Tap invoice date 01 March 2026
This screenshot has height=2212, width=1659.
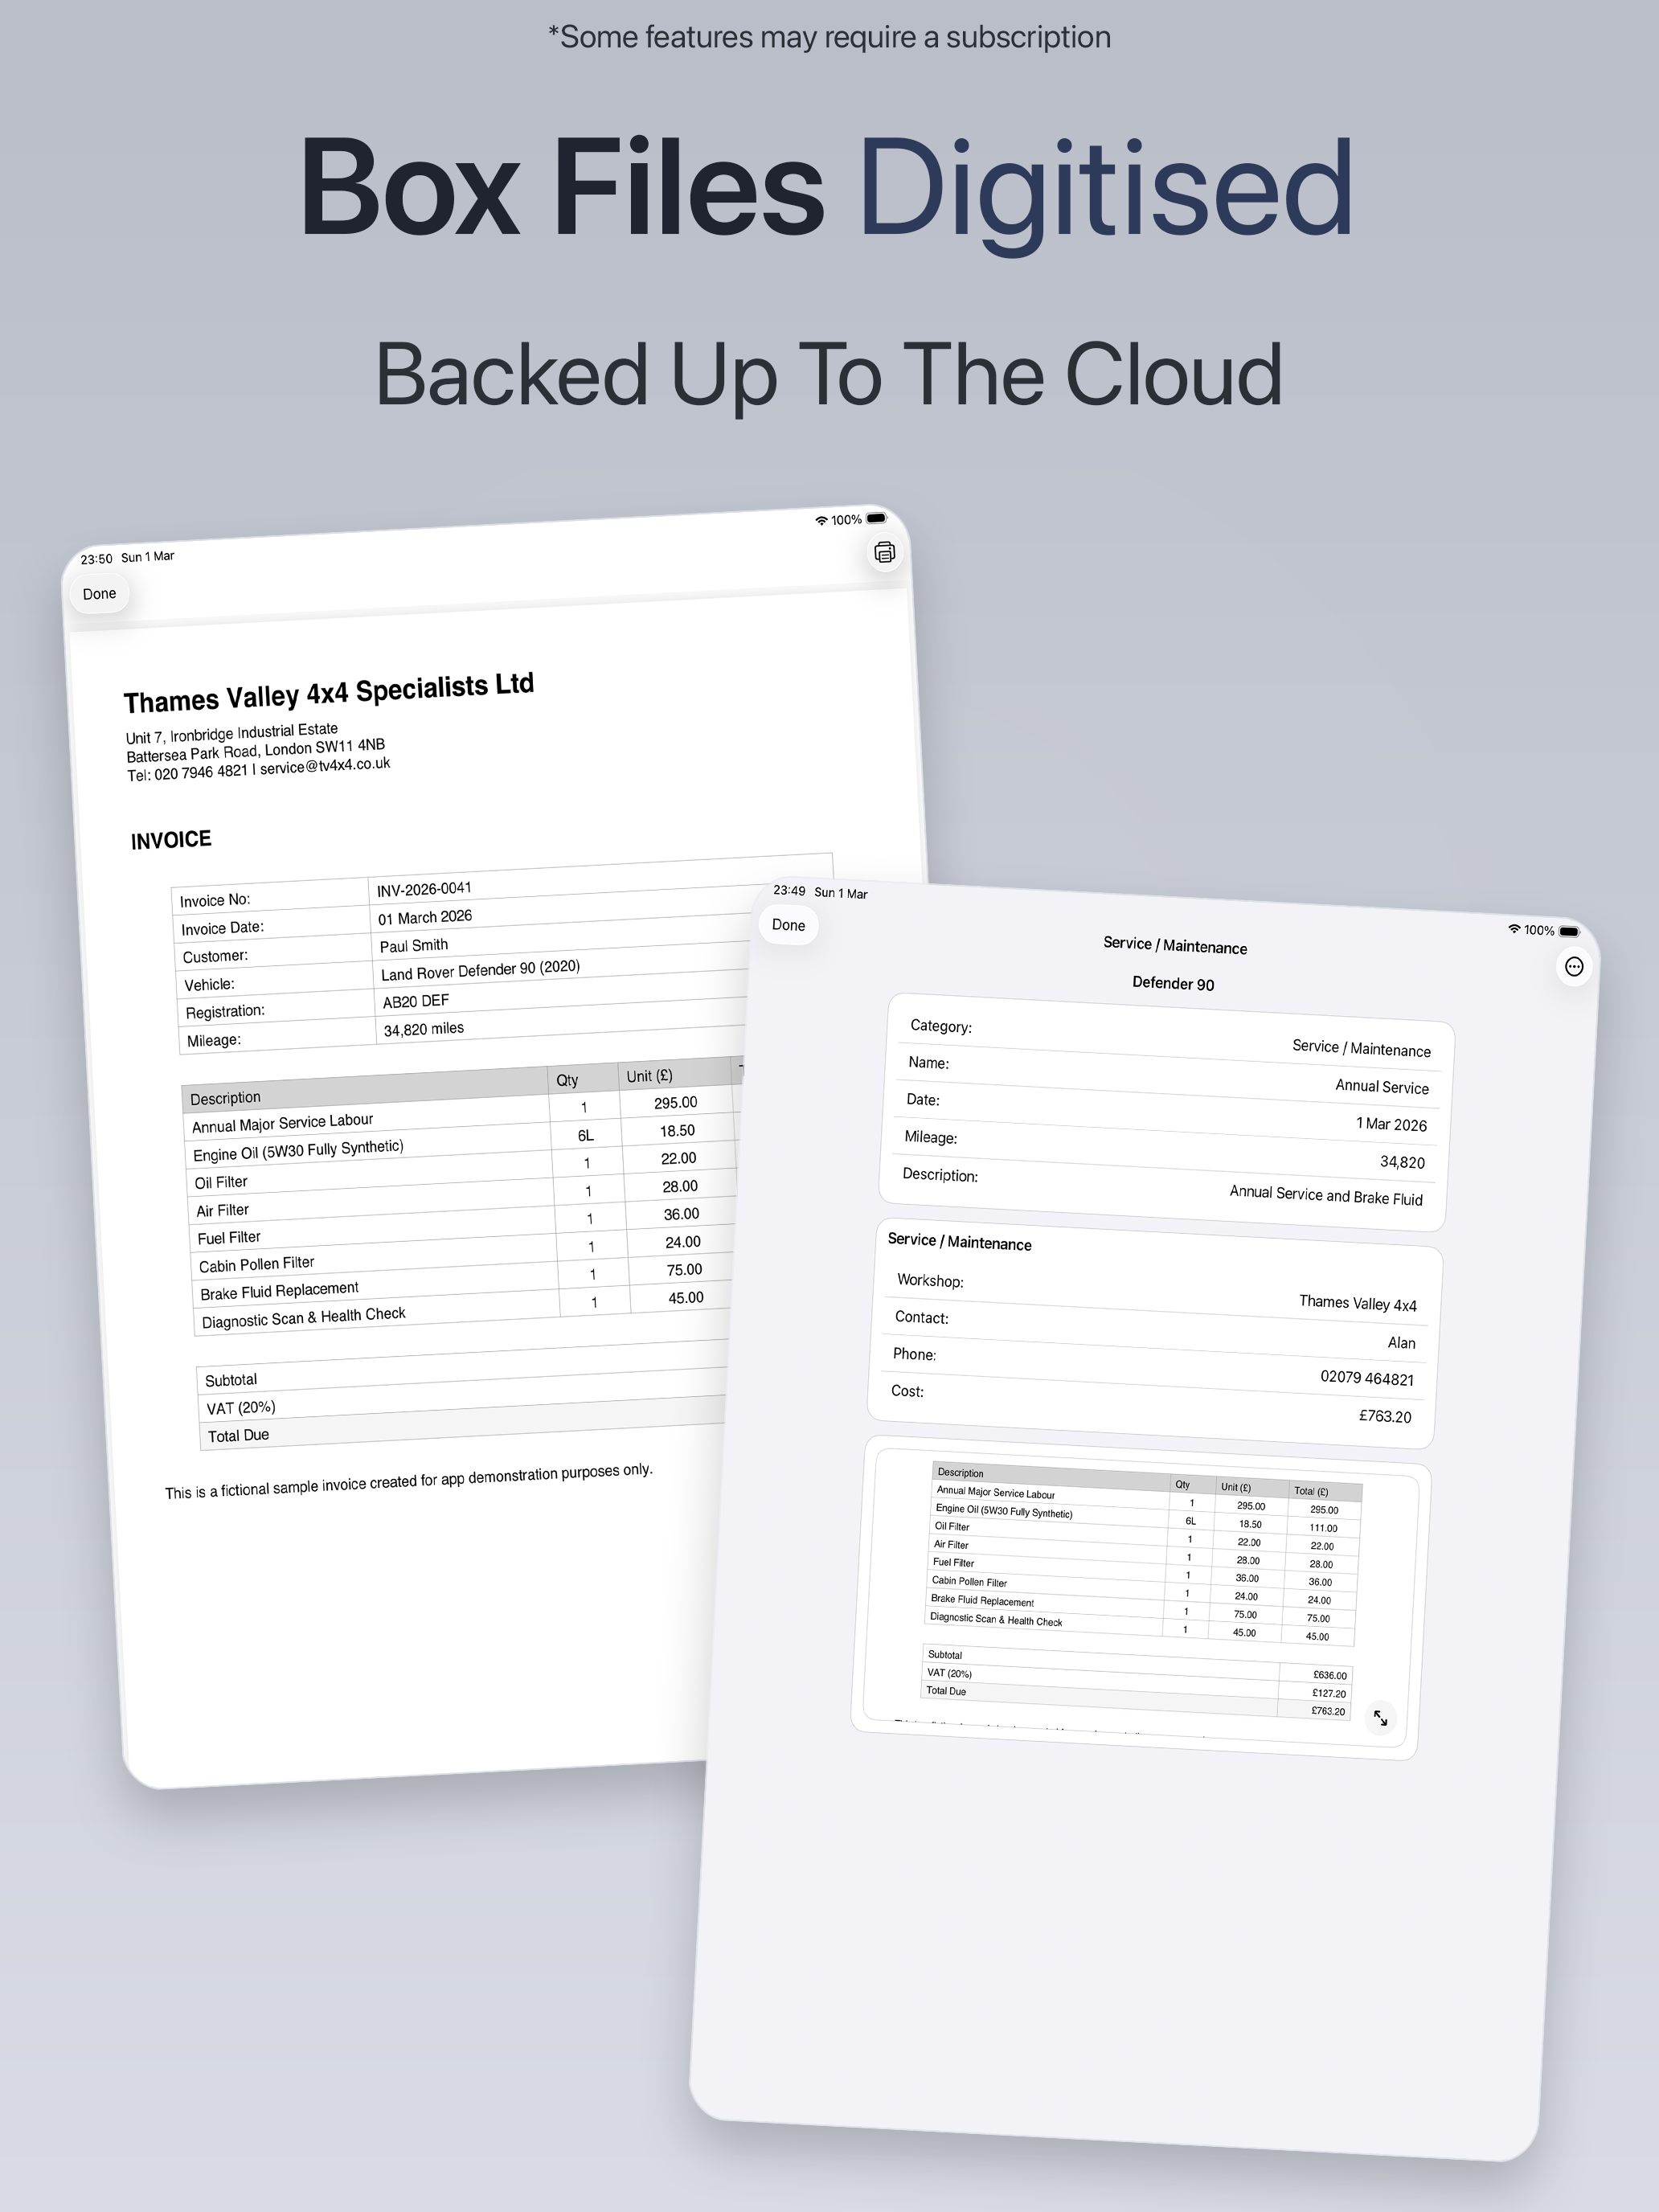coord(425,917)
